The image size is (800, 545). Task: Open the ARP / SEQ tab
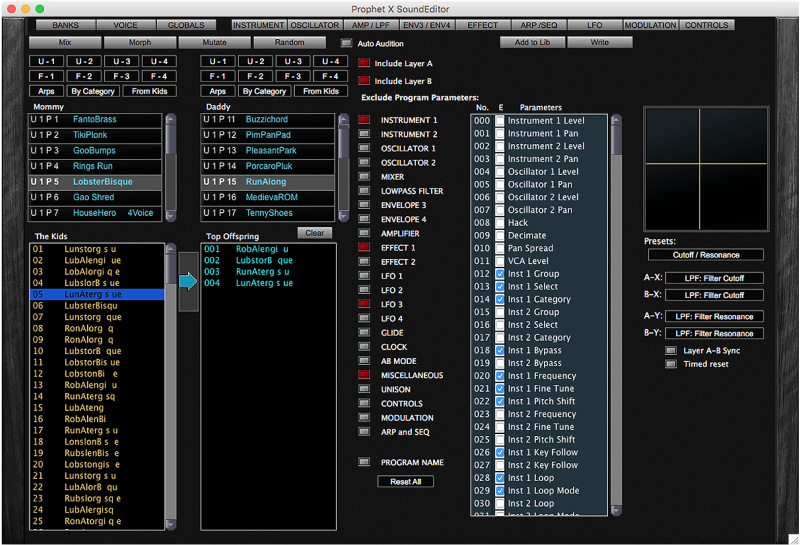coord(541,24)
